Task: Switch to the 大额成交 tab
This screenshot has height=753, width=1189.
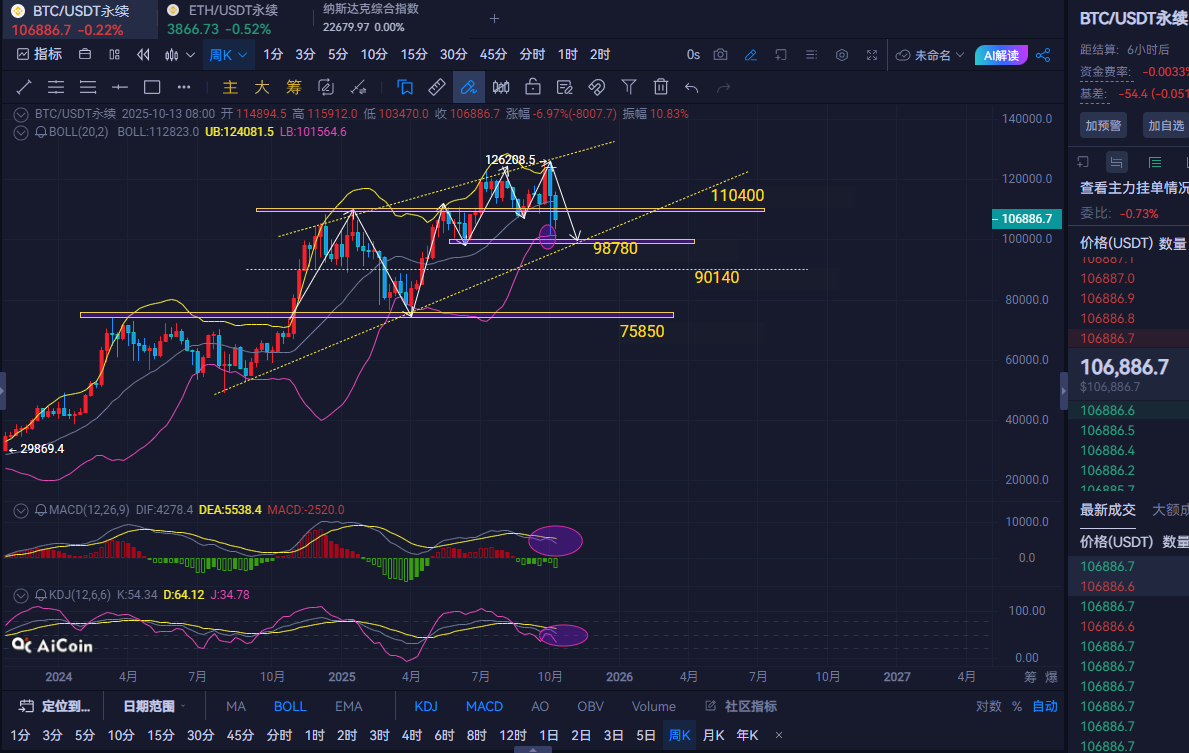Action: (1170, 510)
